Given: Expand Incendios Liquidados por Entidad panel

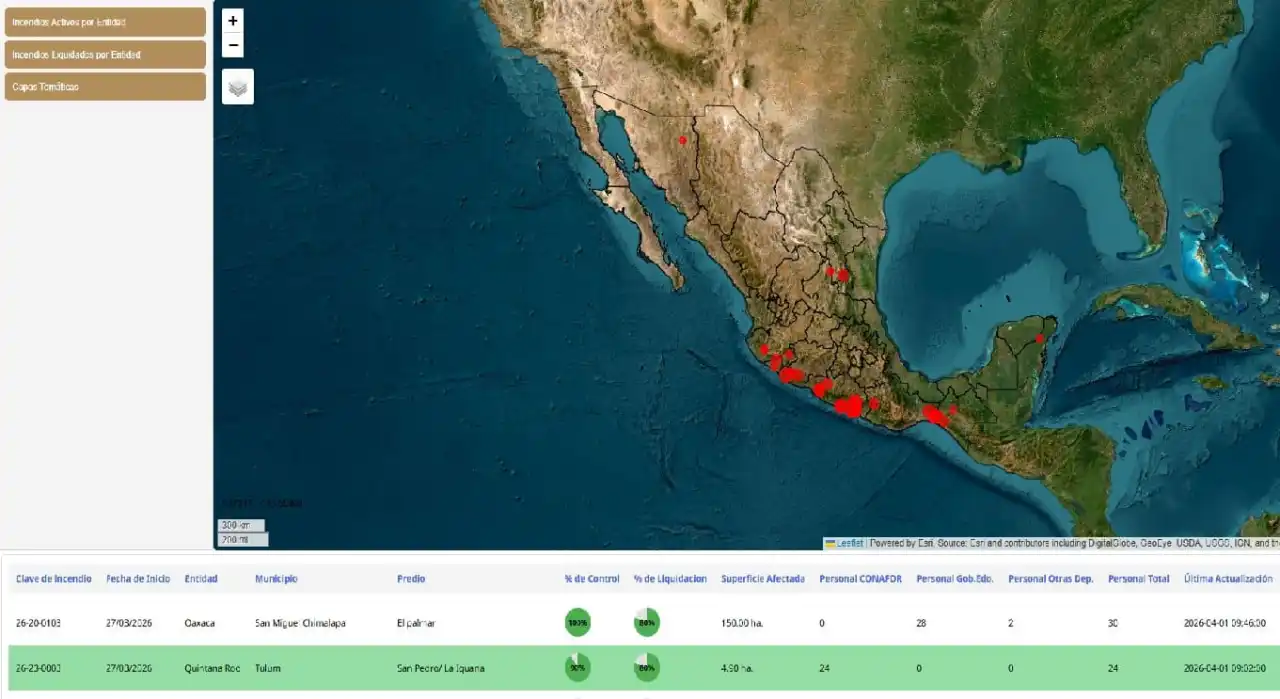Looking at the screenshot, I should coord(105,54).
